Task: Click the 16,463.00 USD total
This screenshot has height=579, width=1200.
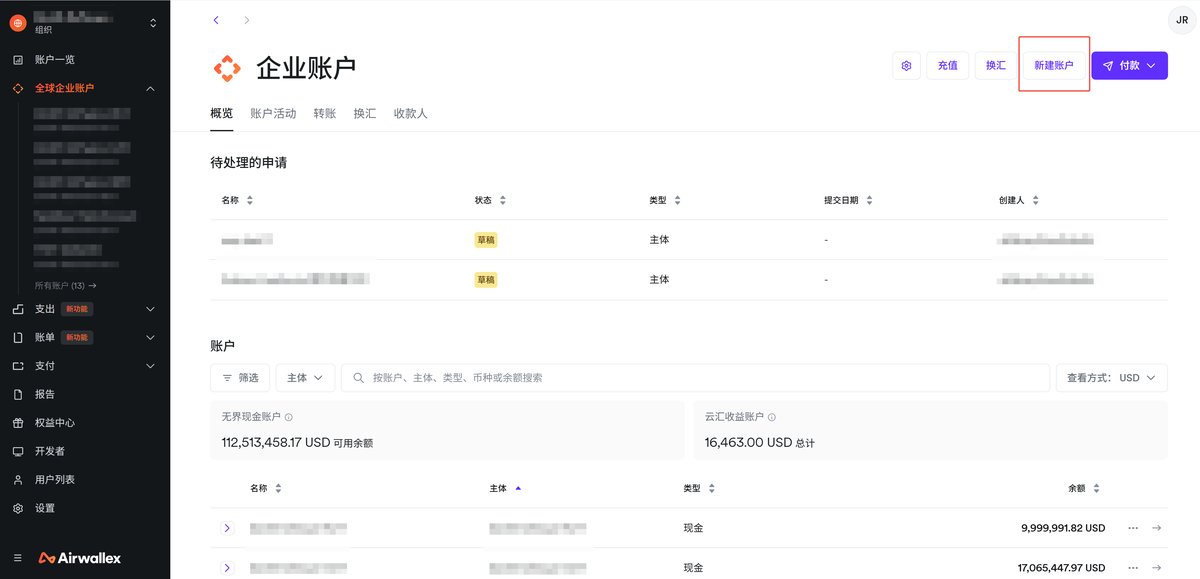Action: coord(748,443)
